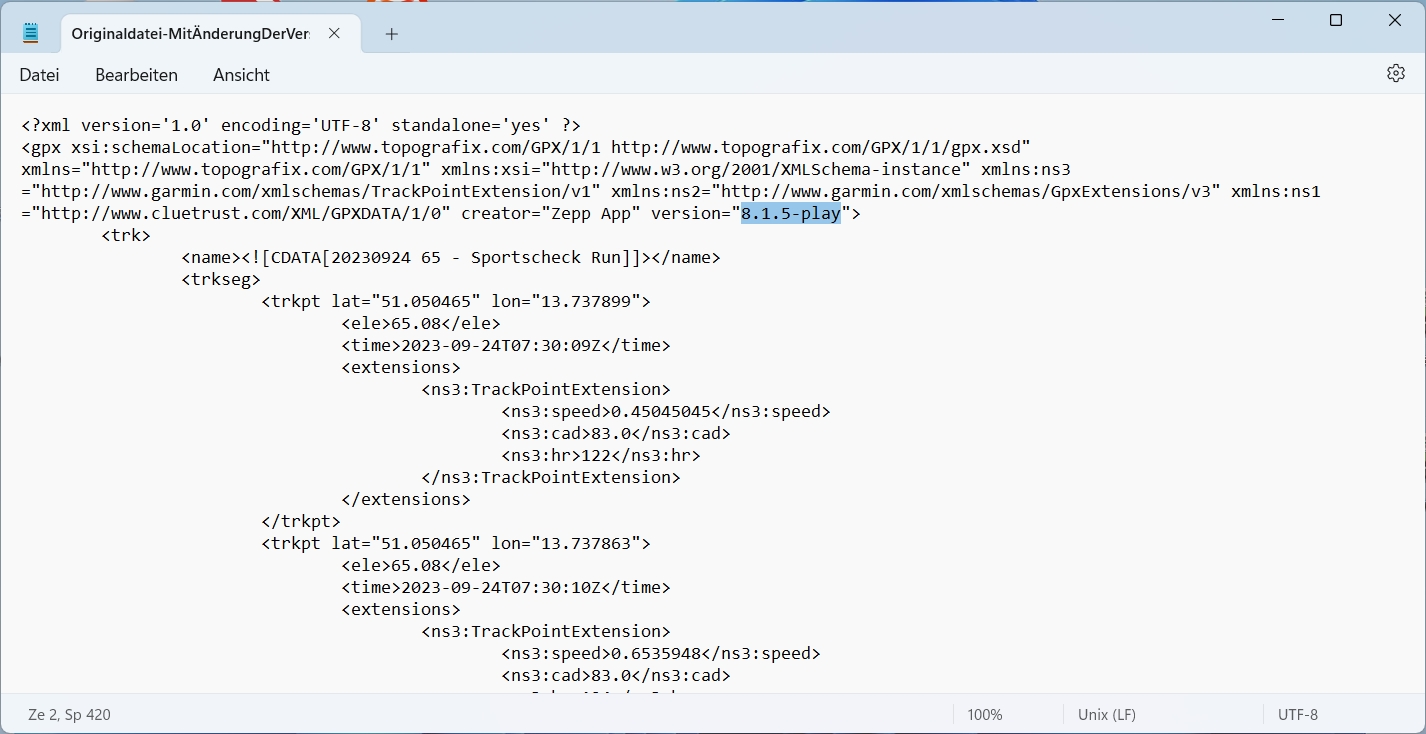Place cursor on the ns3:hr 122 line
Screen dimensions: 1426x734
click(x=600, y=456)
